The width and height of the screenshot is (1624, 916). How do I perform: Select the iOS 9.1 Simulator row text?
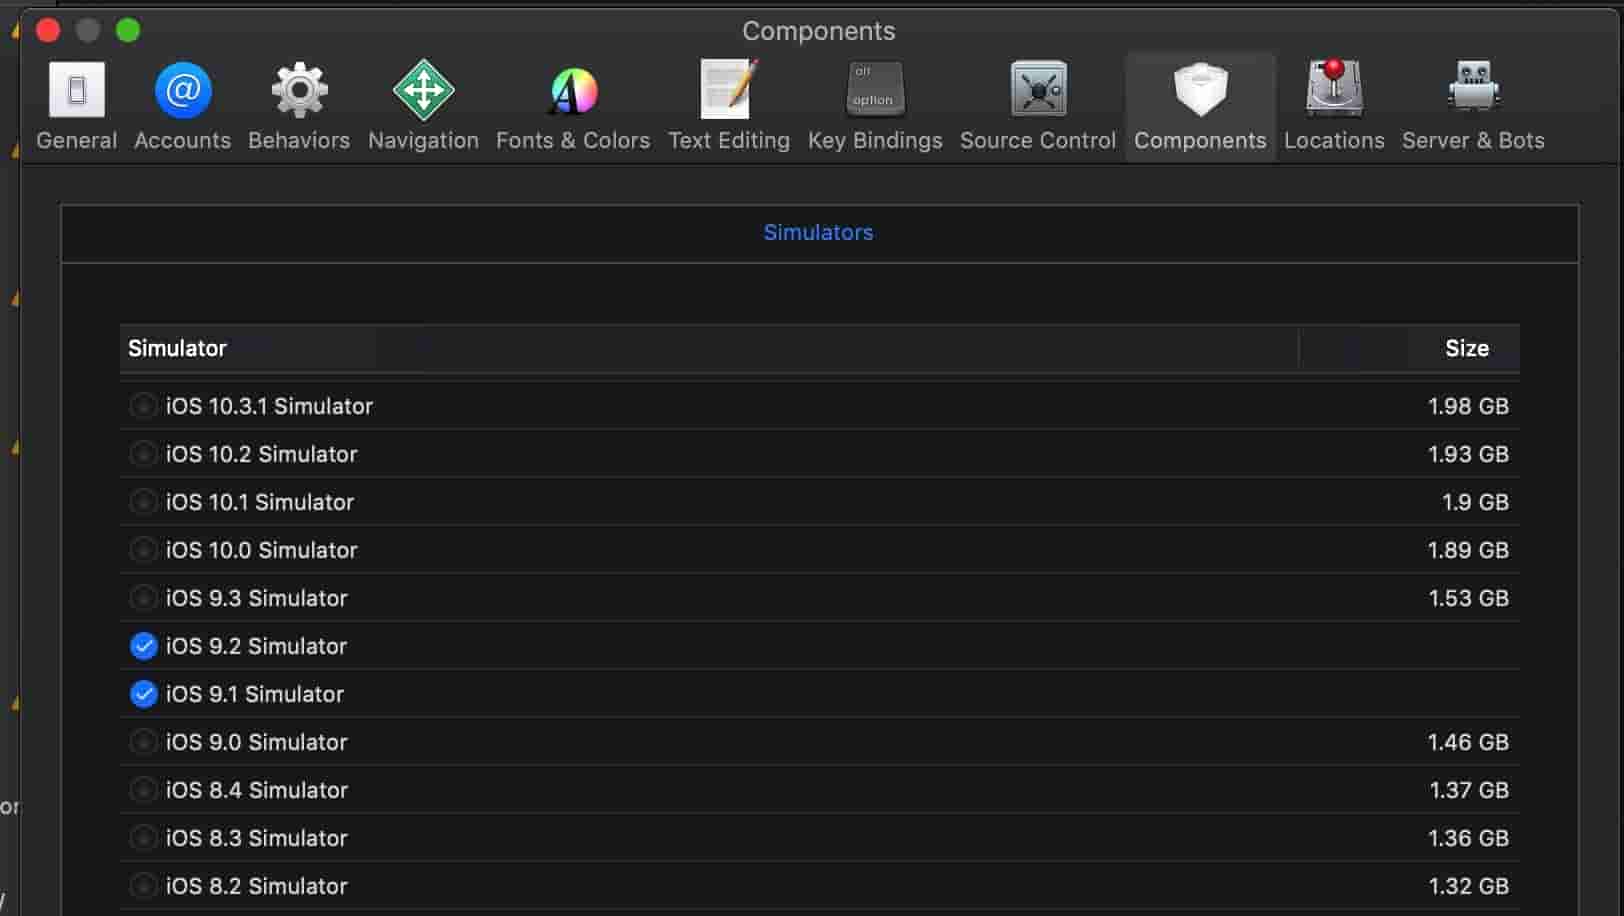[x=254, y=694]
